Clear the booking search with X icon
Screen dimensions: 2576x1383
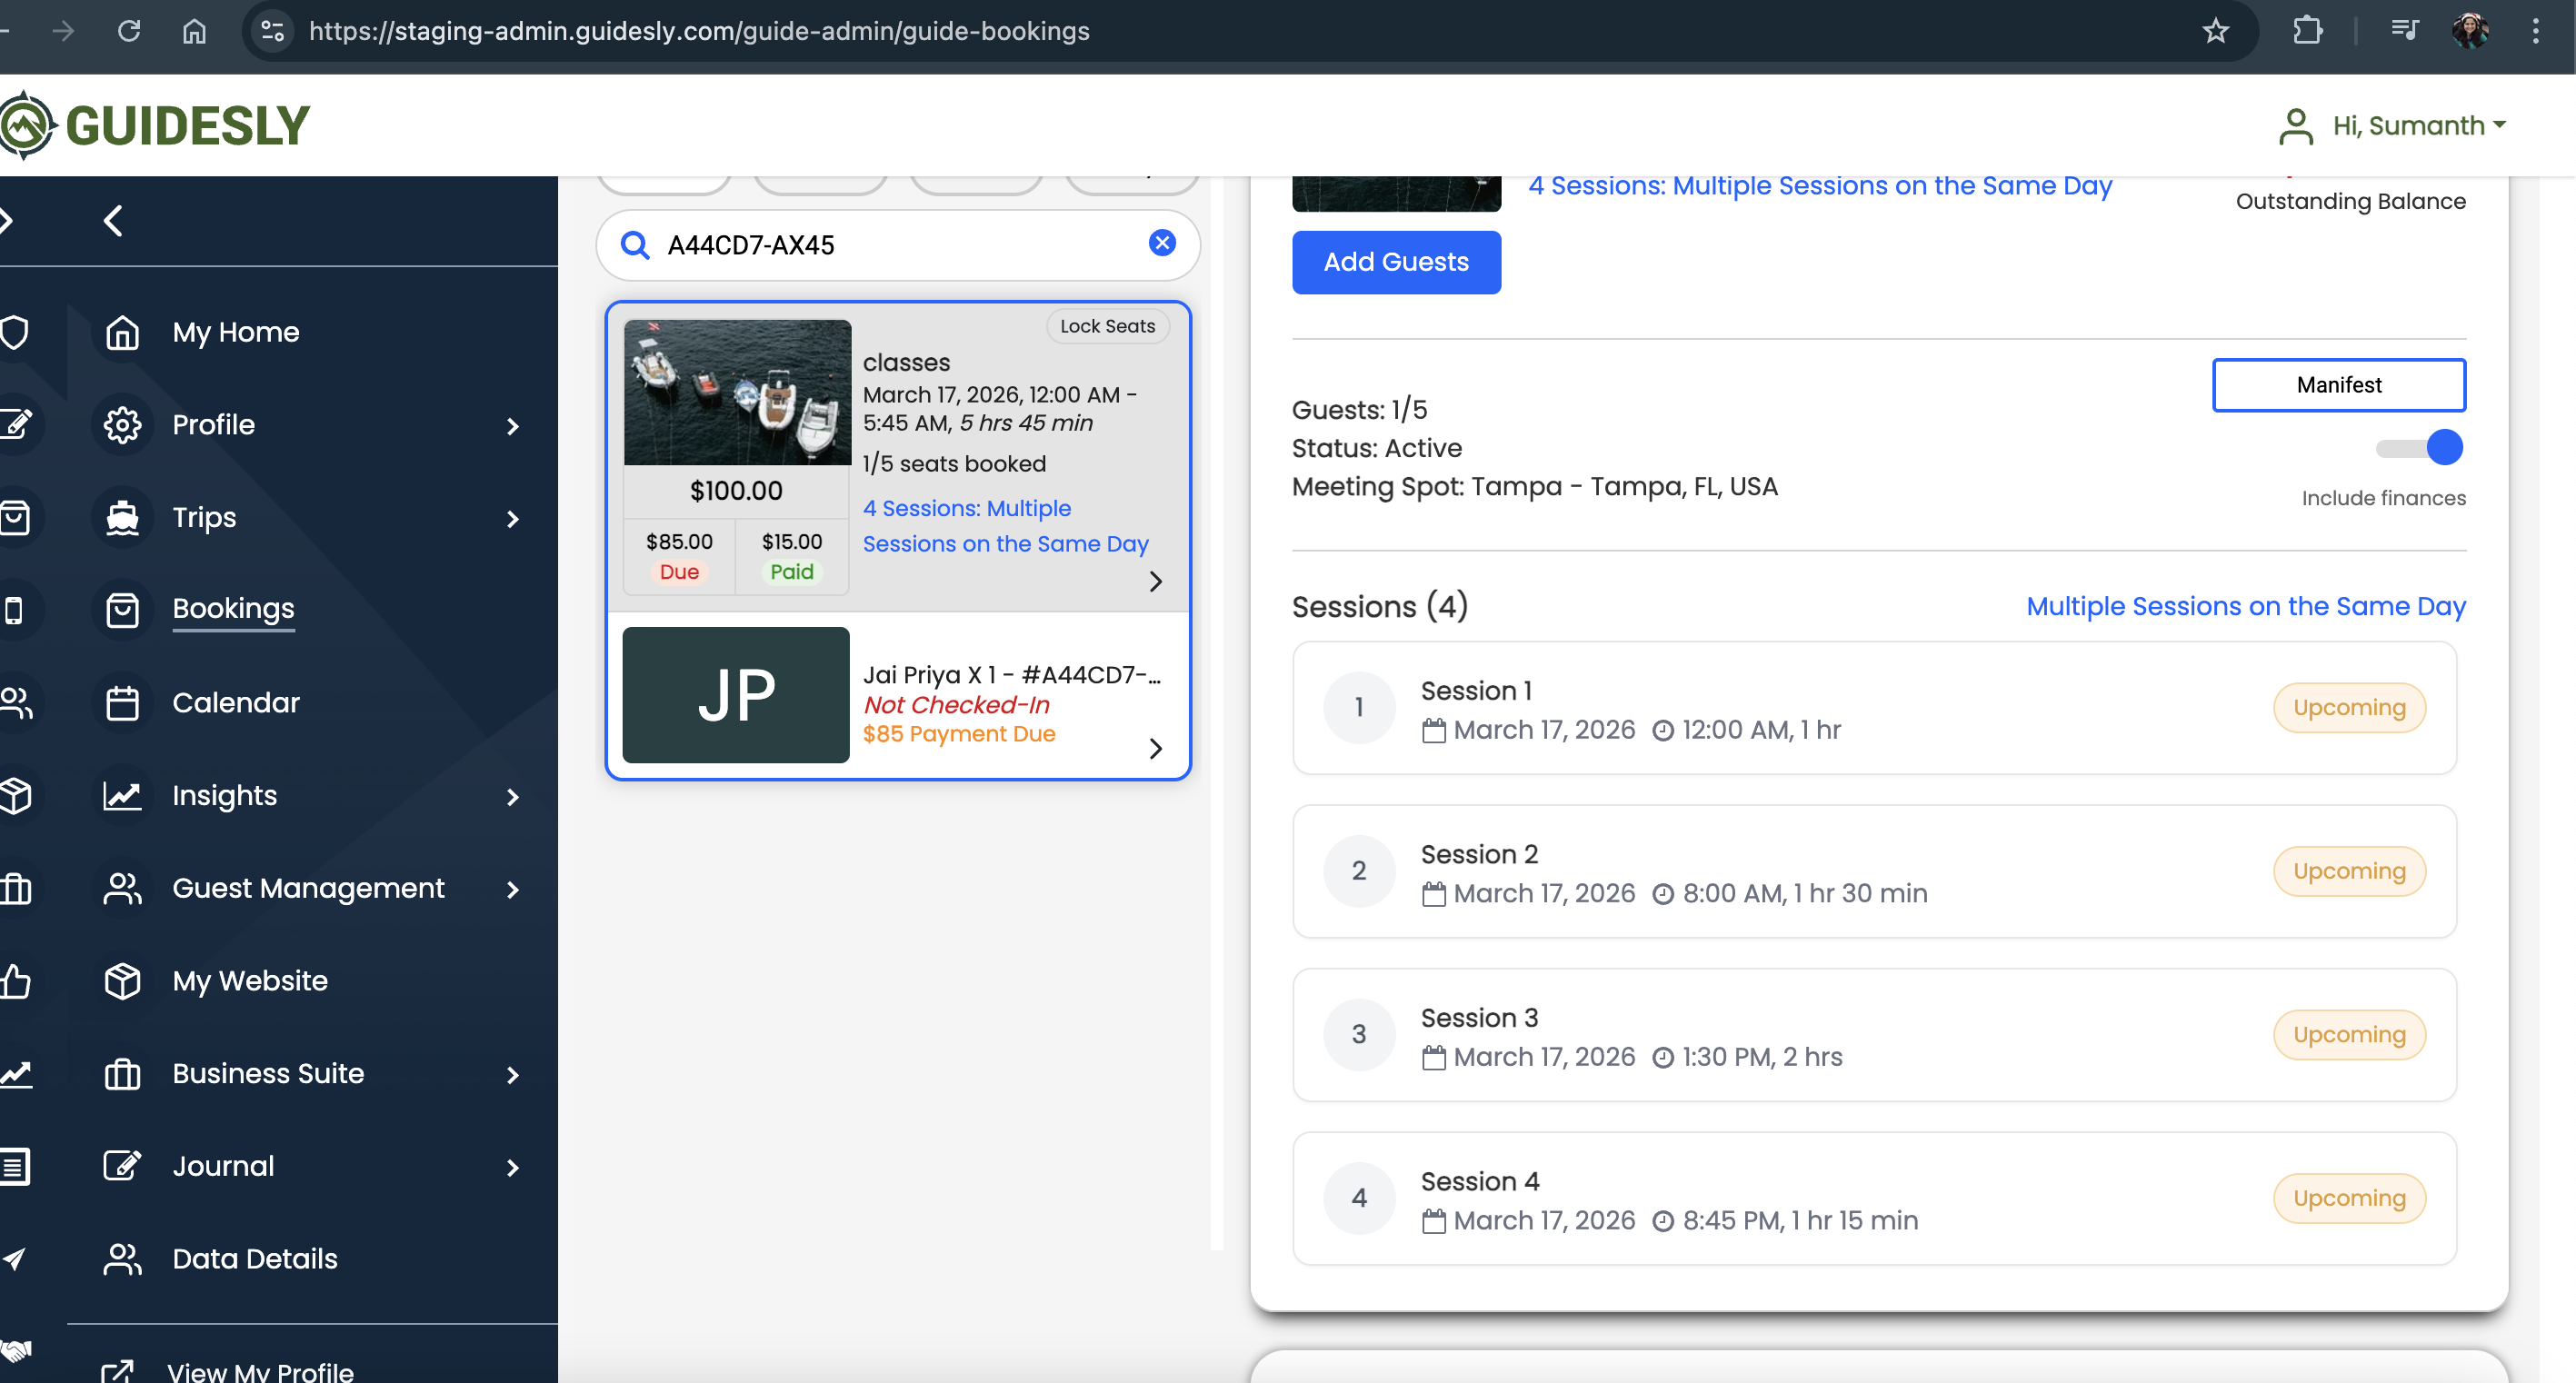point(1161,243)
